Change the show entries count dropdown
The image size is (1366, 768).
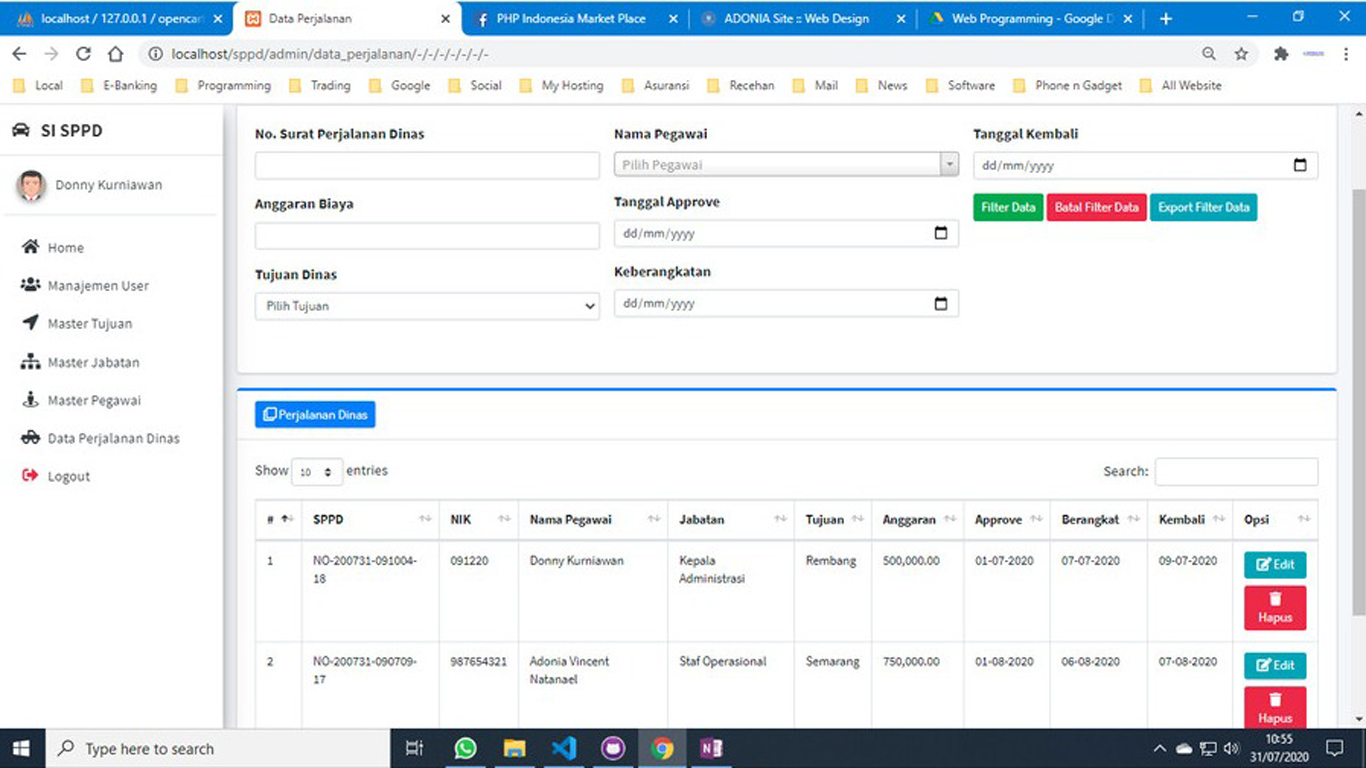[x=317, y=472]
